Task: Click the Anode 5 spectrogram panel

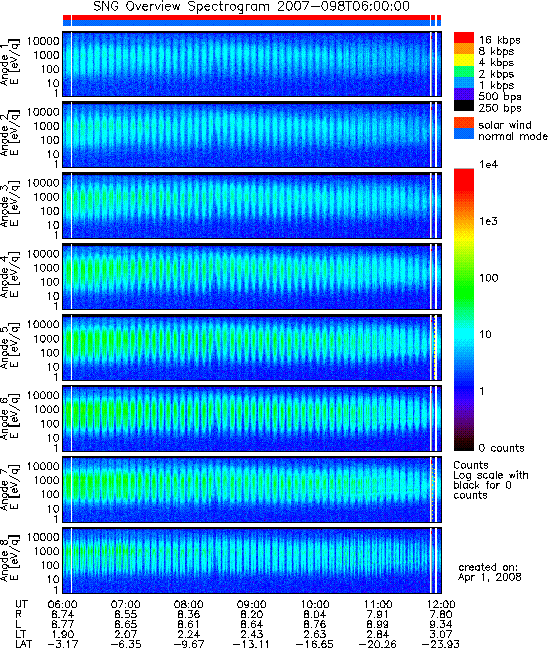Action: click(252, 348)
